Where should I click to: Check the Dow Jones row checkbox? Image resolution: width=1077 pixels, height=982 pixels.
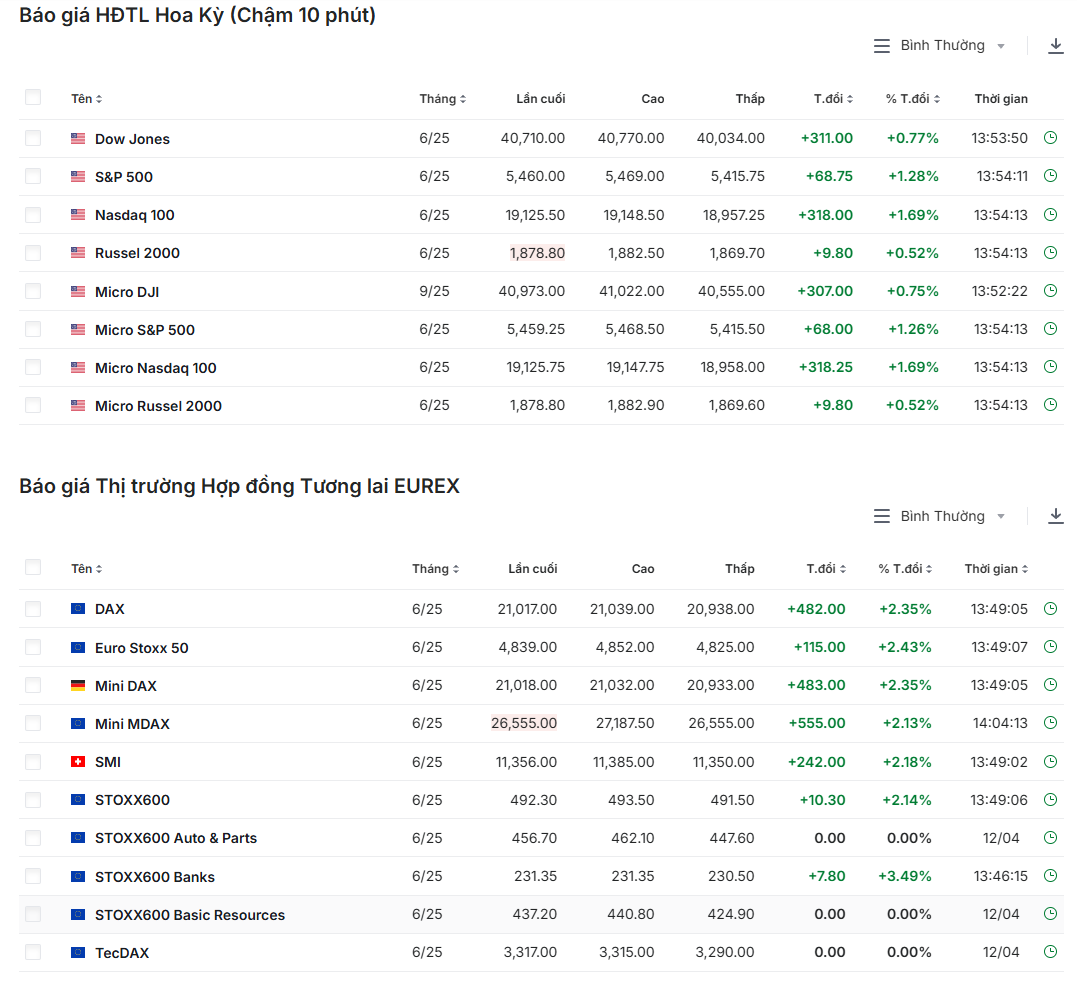coord(33,138)
